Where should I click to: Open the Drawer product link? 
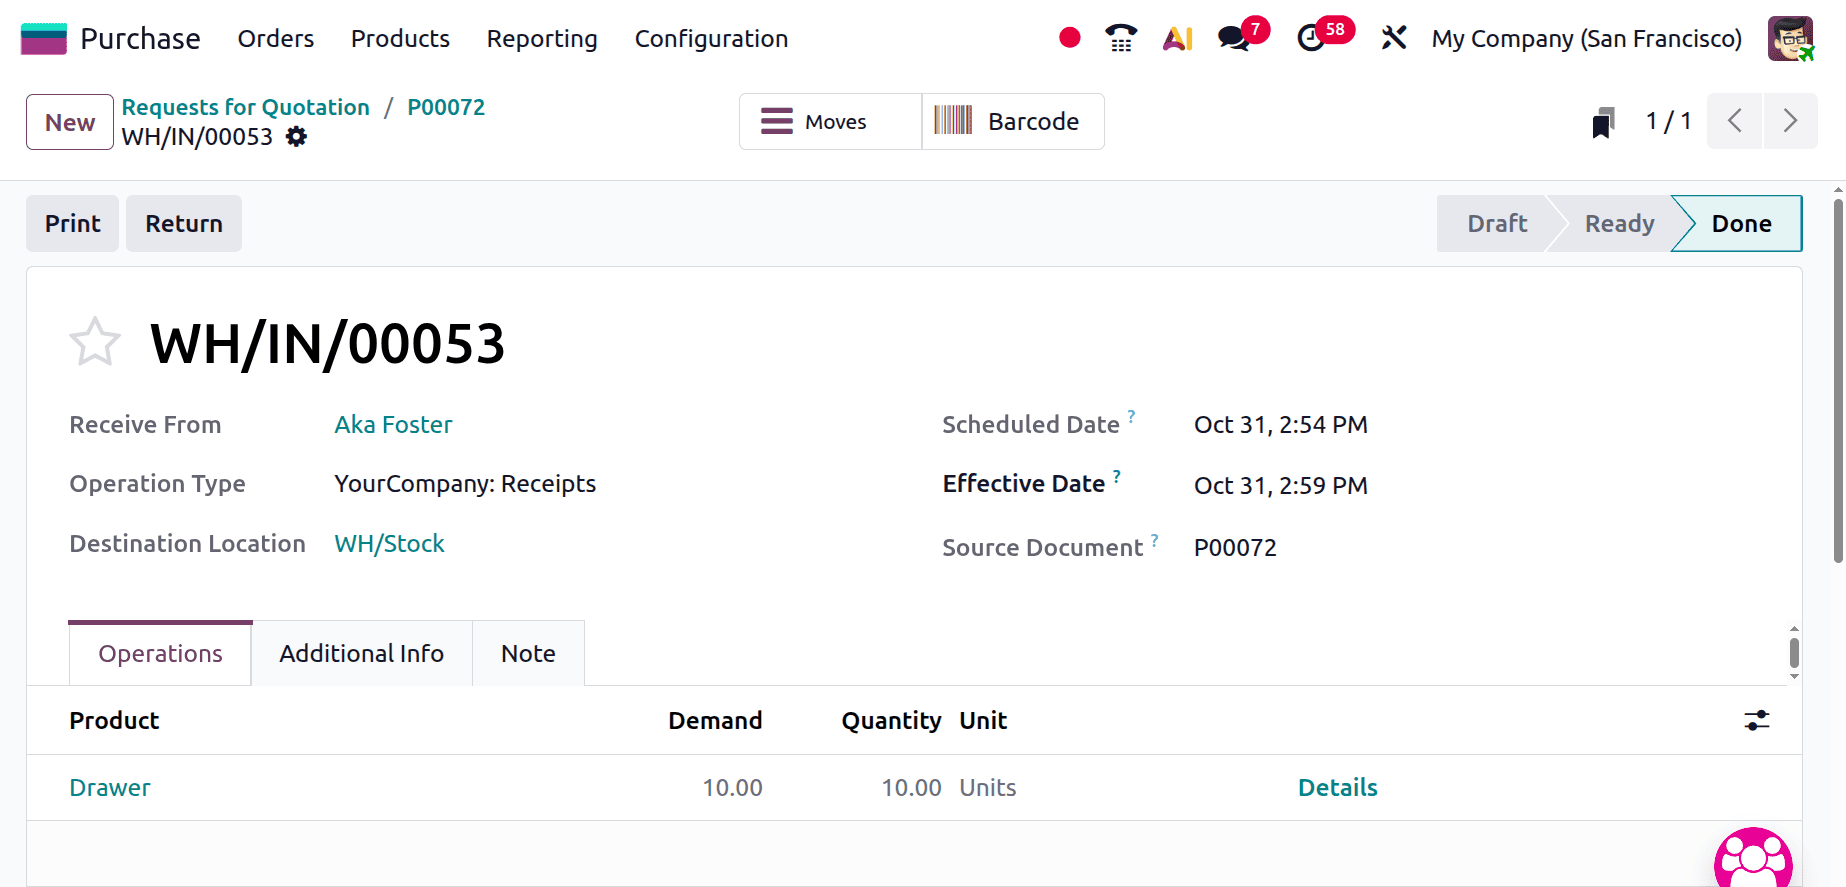(x=110, y=788)
